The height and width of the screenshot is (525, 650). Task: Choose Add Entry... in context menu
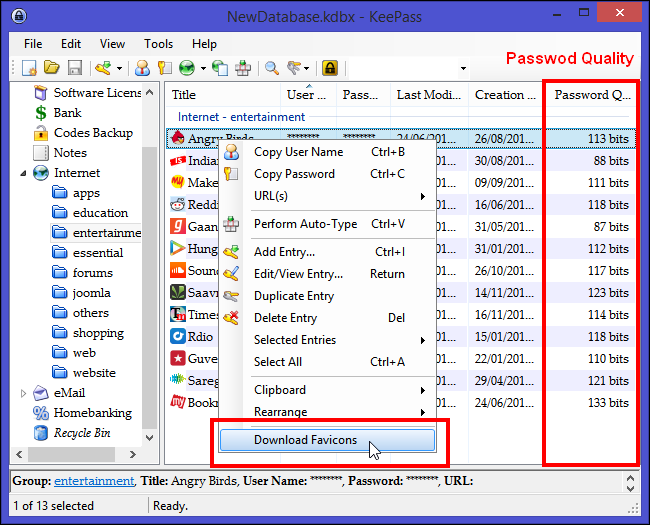(327, 252)
